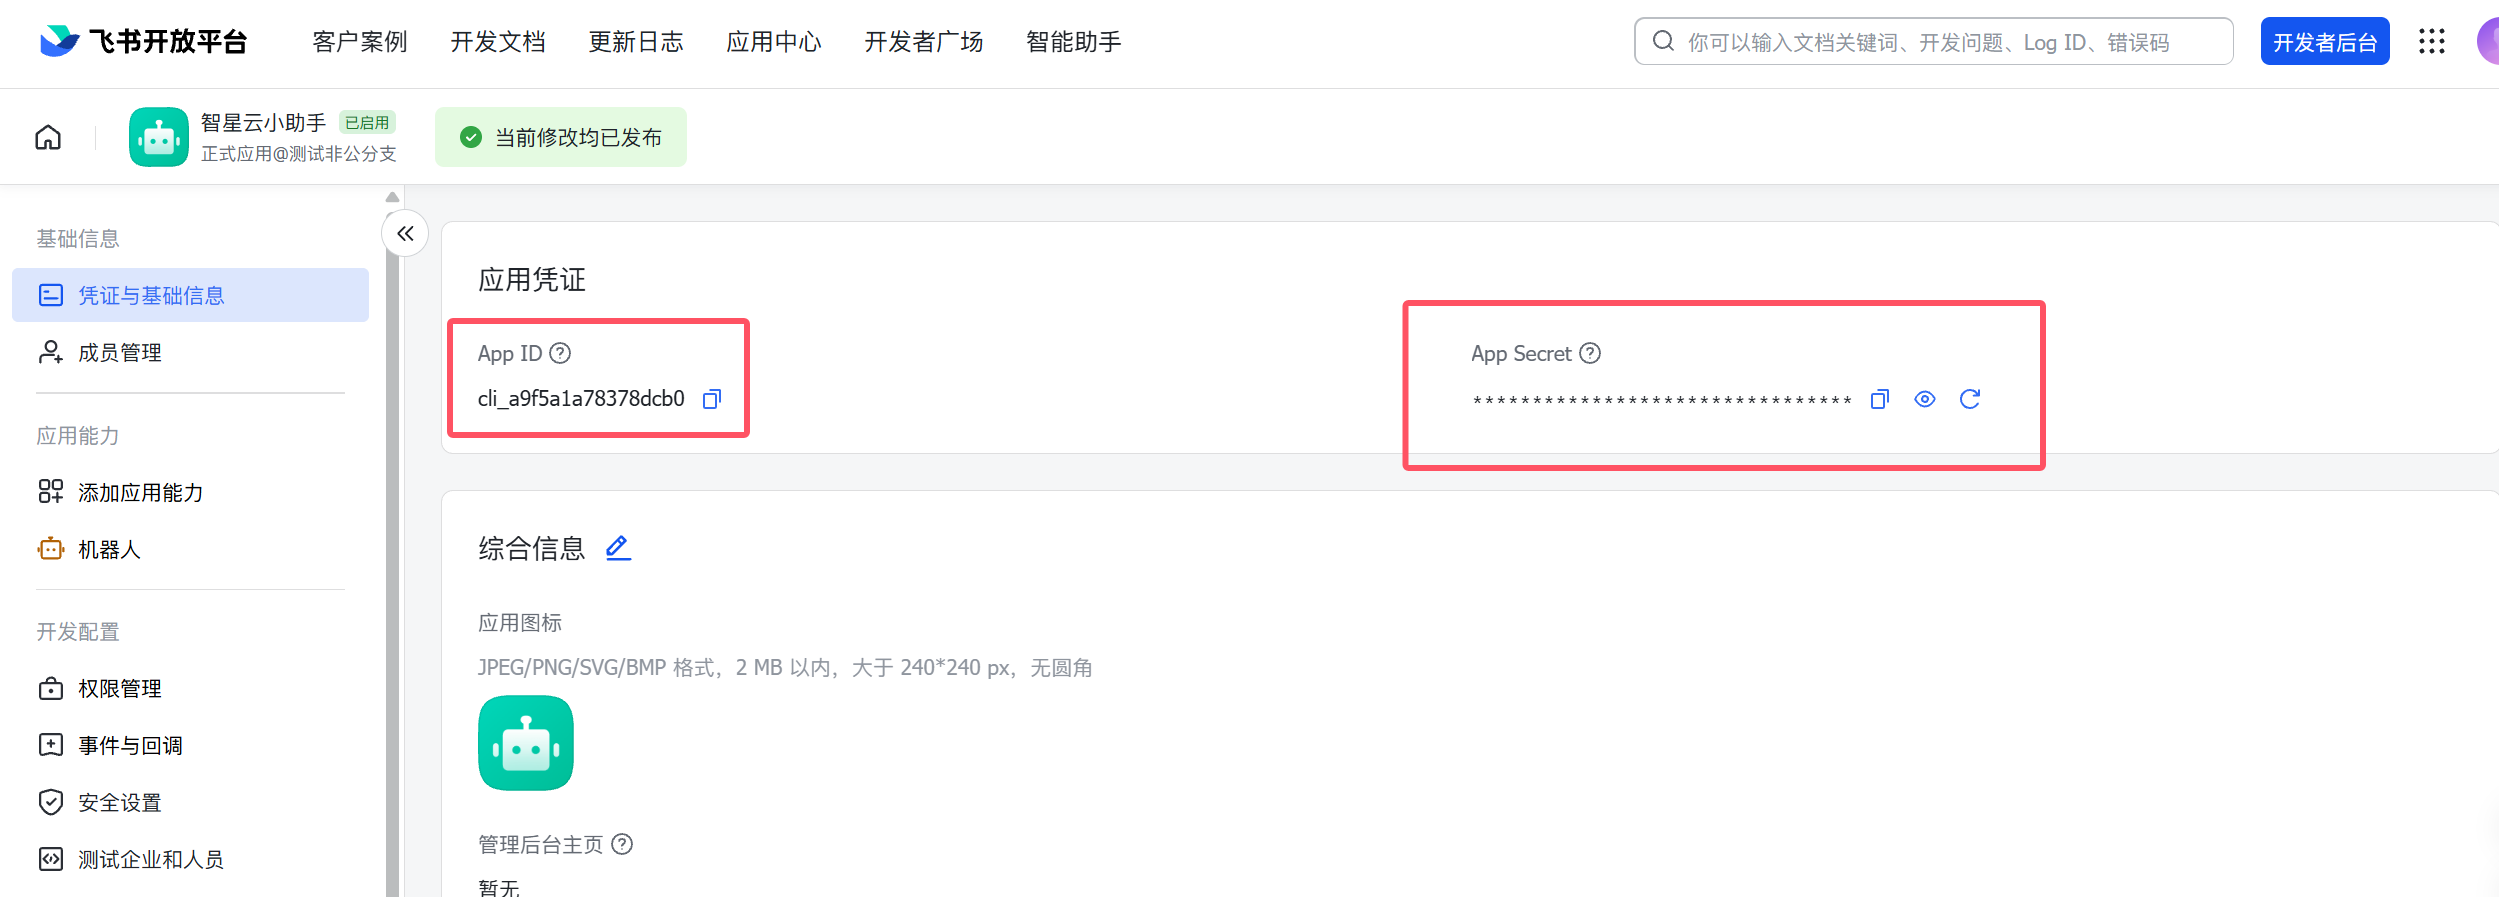Refresh the App Secret

[1970, 399]
